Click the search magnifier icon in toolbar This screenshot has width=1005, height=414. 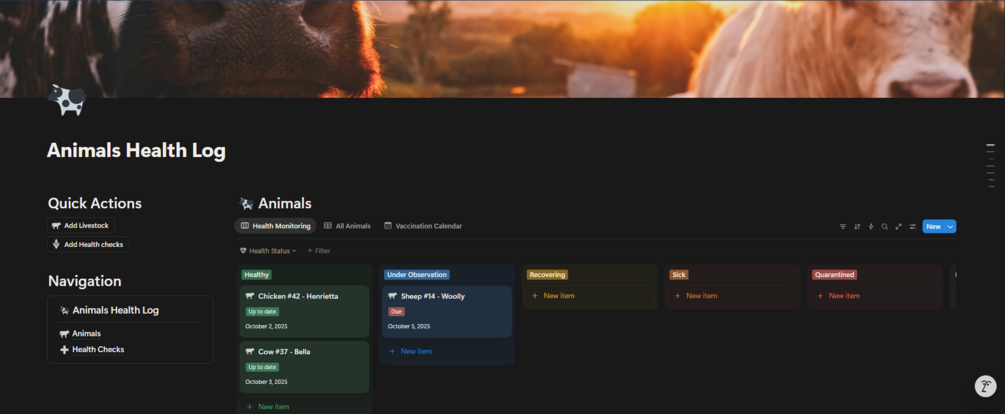pos(885,226)
